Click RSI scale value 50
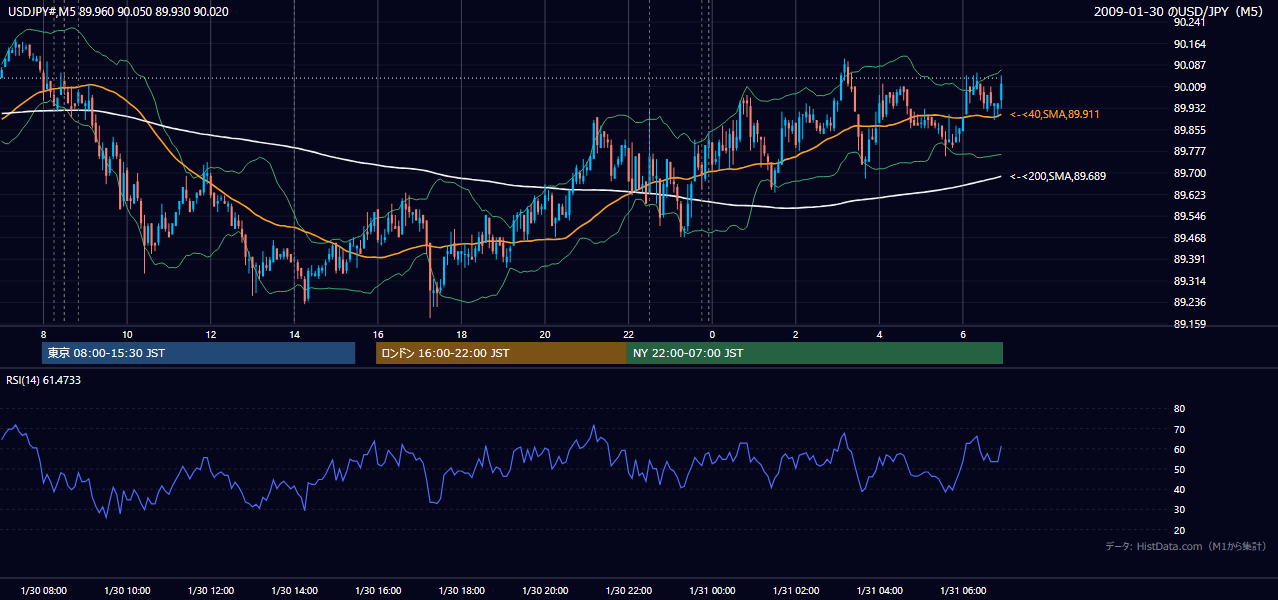The width and height of the screenshot is (1278, 600). tap(1179, 469)
